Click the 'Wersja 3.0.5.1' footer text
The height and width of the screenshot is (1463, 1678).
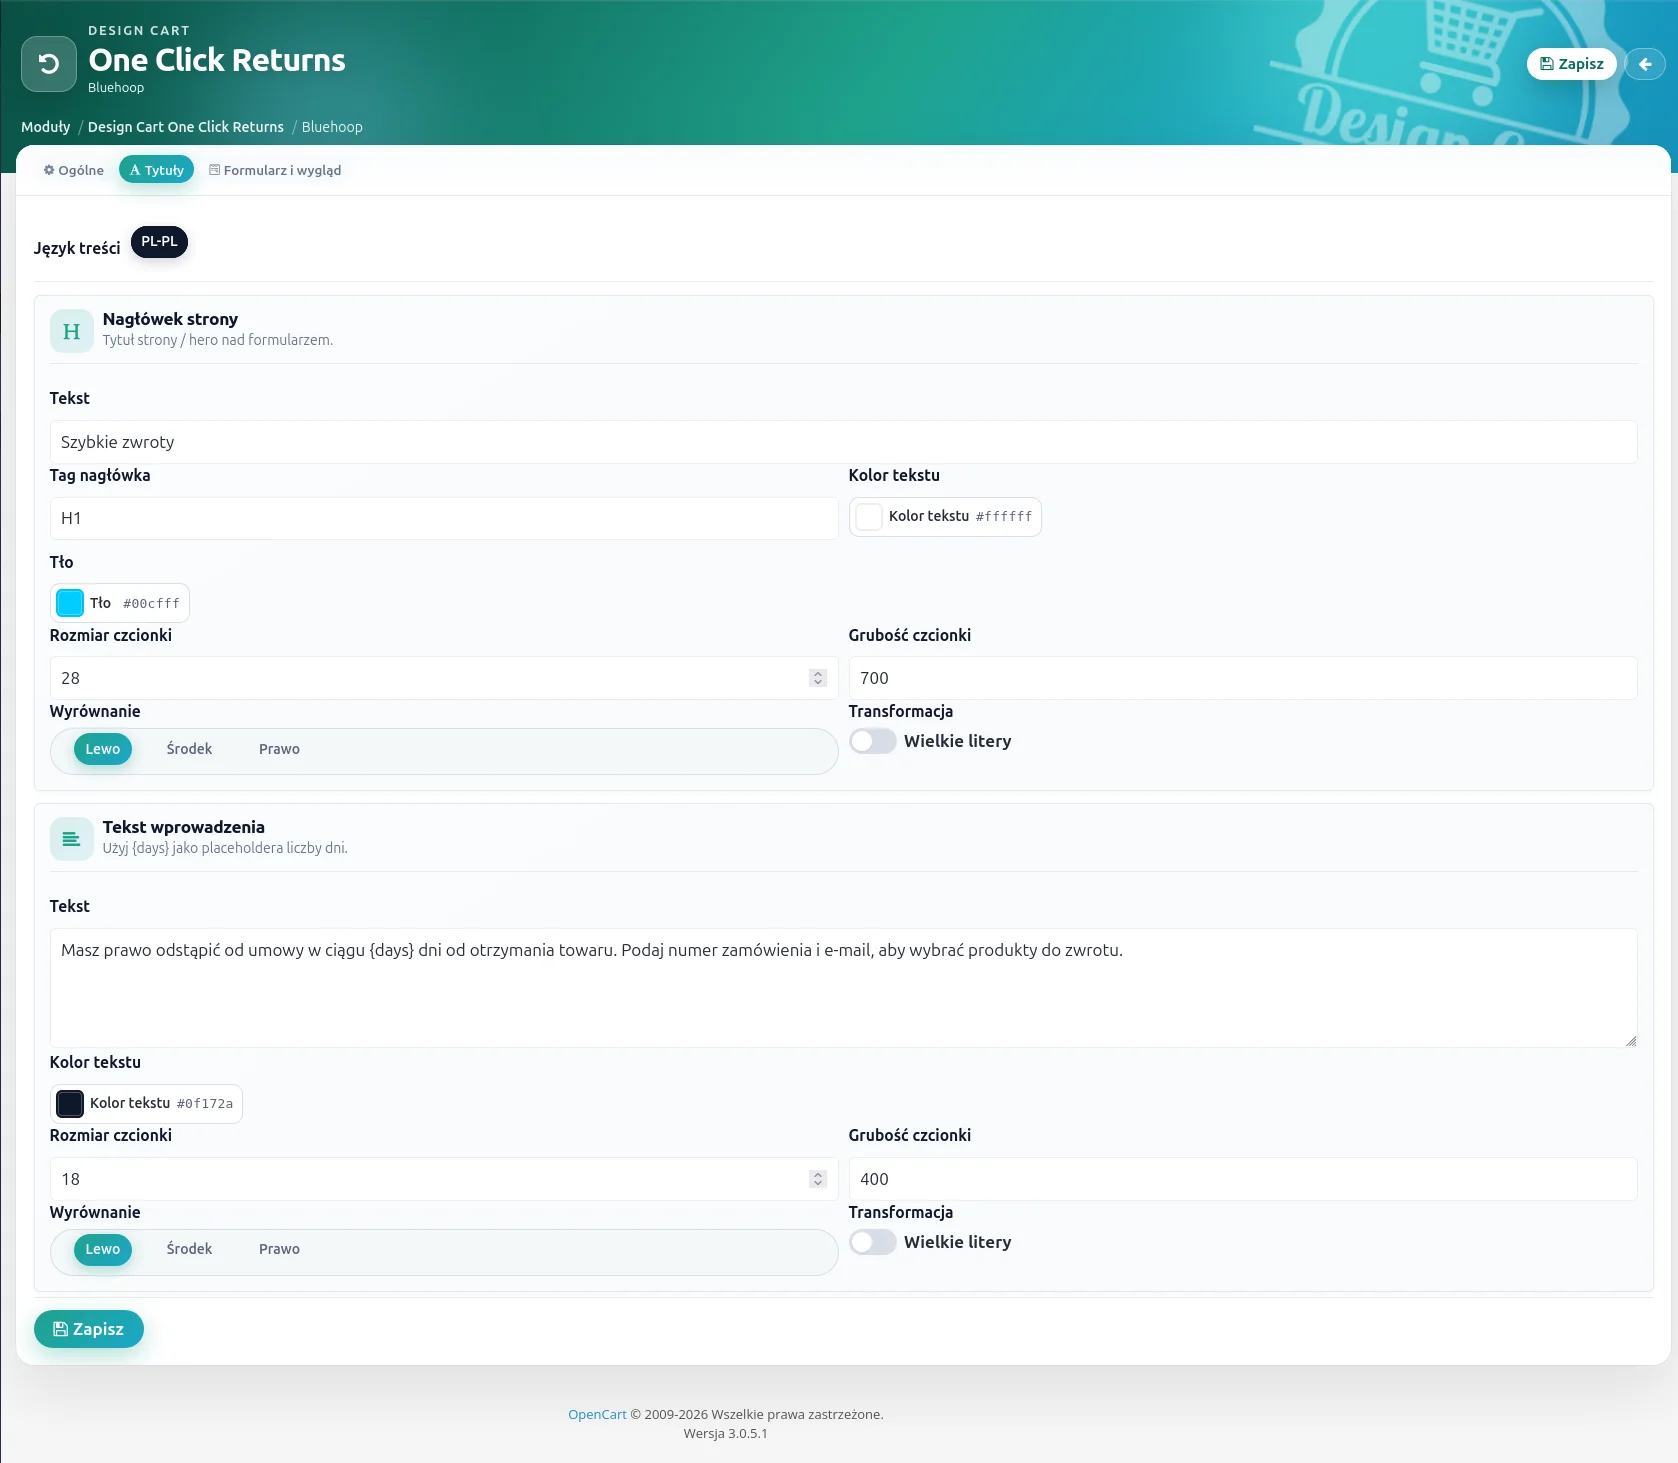tap(726, 1433)
